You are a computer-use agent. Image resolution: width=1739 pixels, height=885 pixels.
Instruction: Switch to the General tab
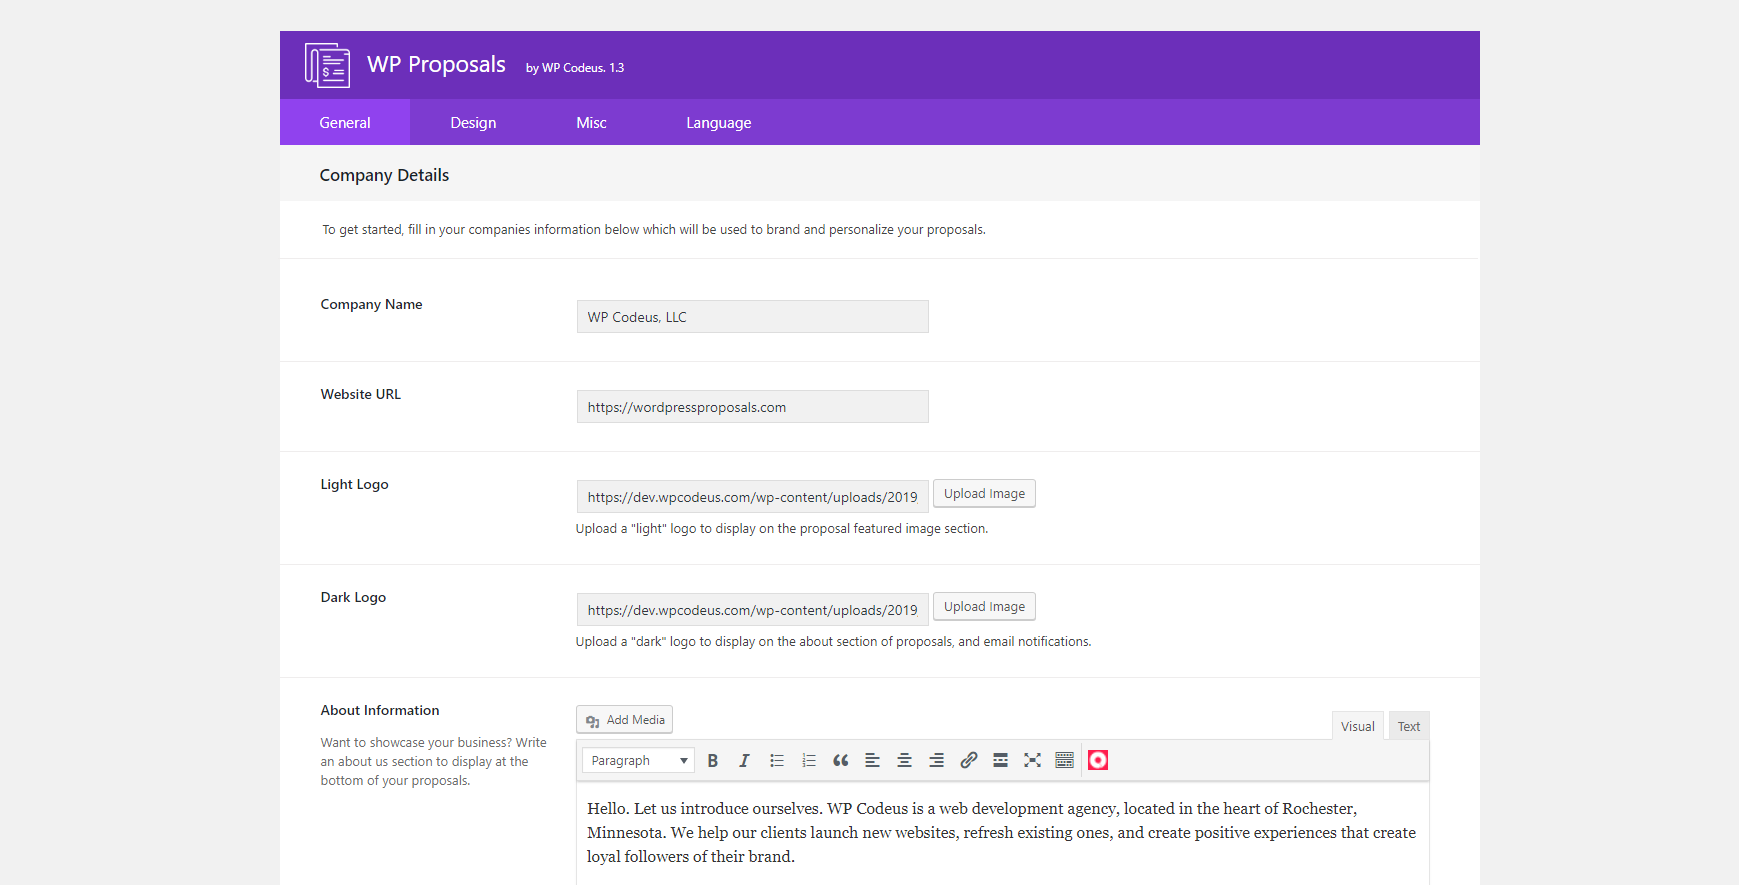click(345, 122)
